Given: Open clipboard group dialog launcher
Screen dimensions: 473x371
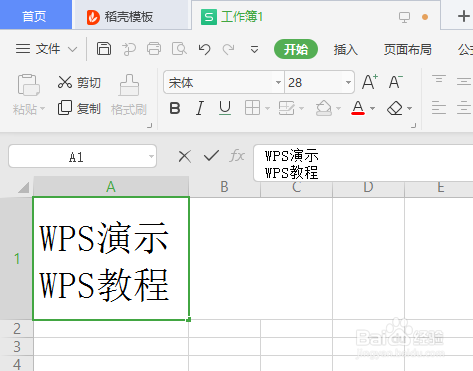Looking at the screenshot, I should click(x=150, y=126).
